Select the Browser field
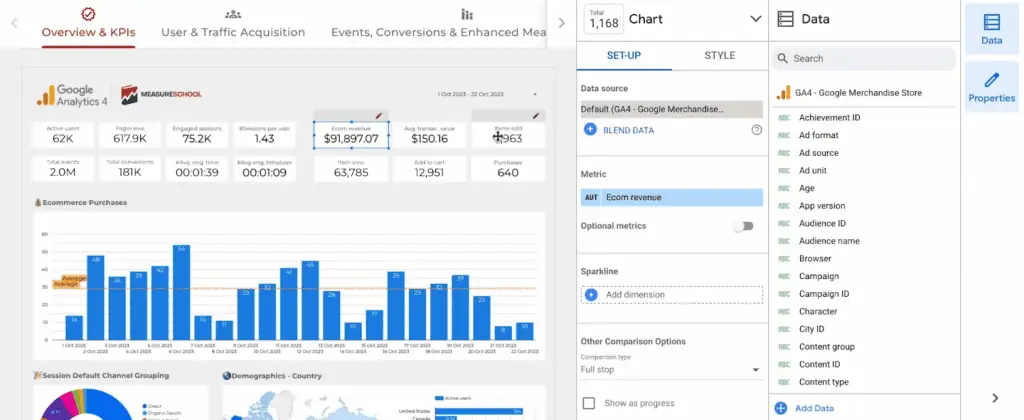 [815, 259]
